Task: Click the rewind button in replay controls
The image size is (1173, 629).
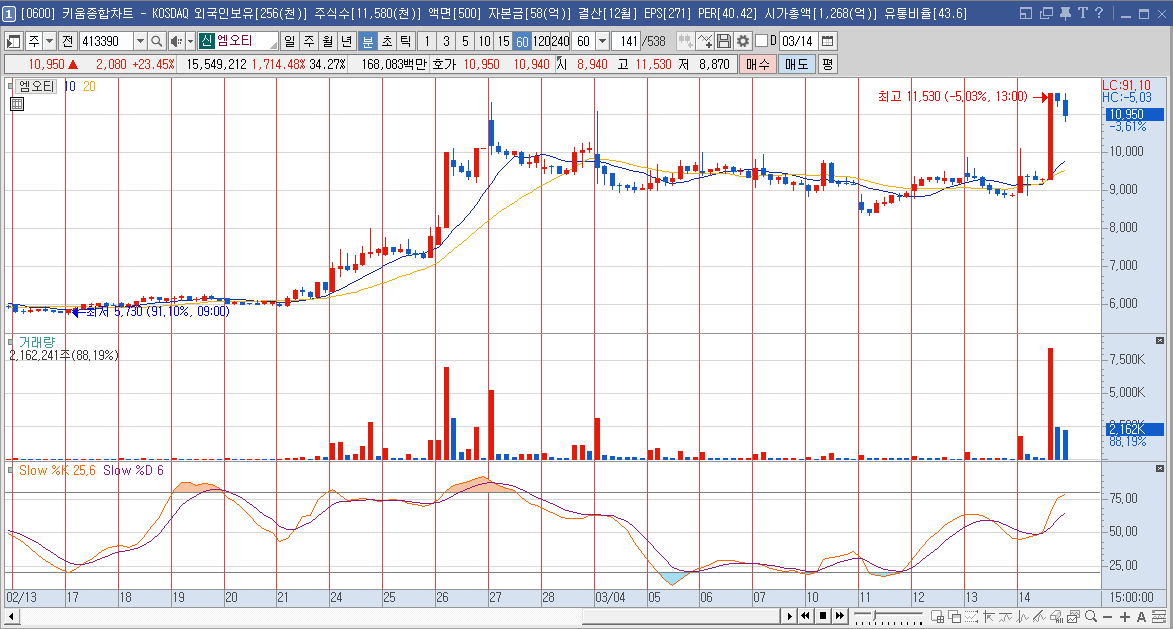Action: point(806,616)
